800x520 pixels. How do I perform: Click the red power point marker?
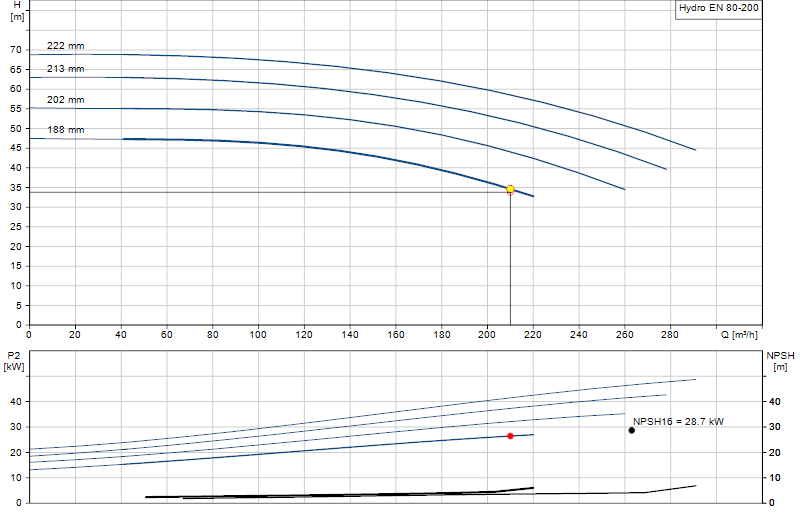tap(510, 436)
